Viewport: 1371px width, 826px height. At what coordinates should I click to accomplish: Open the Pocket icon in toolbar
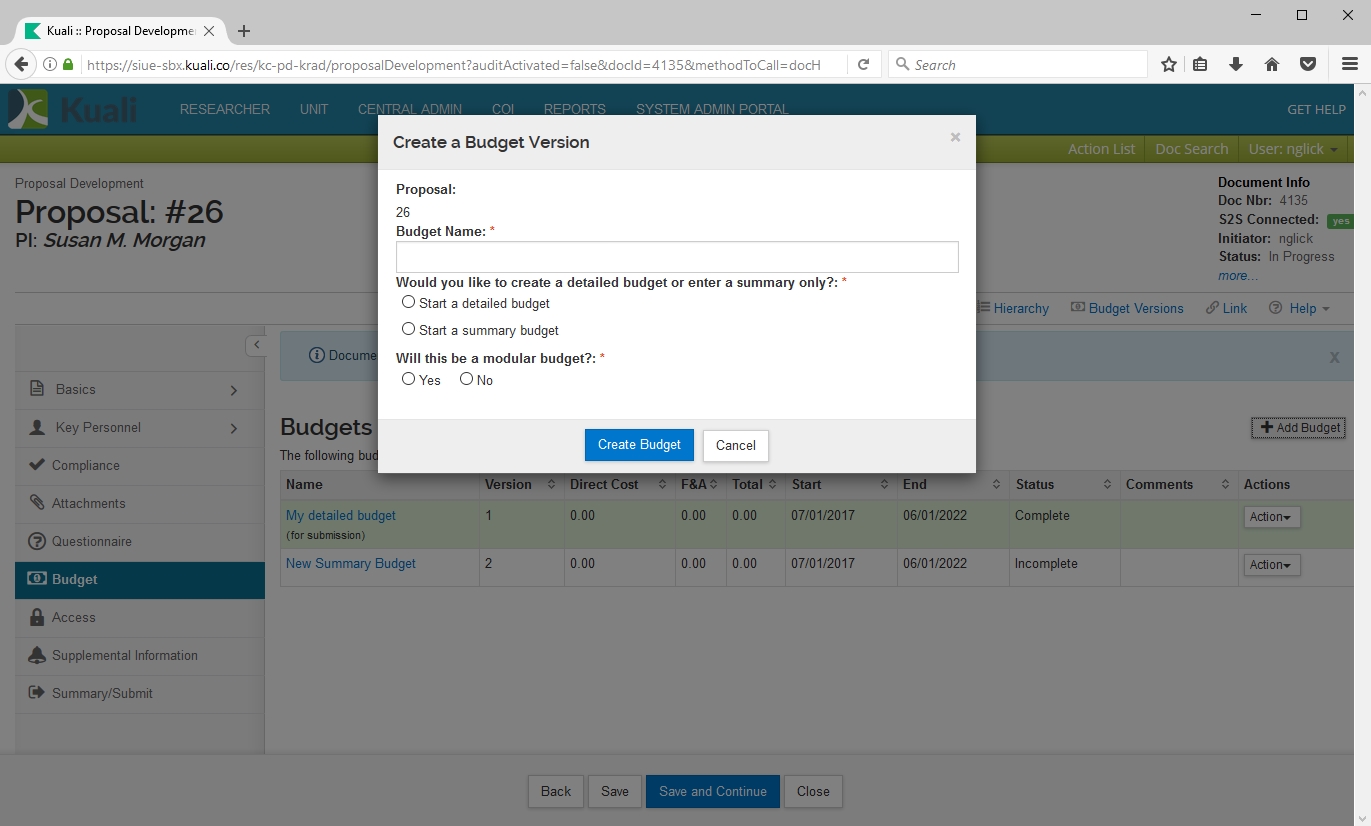click(1307, 65)
